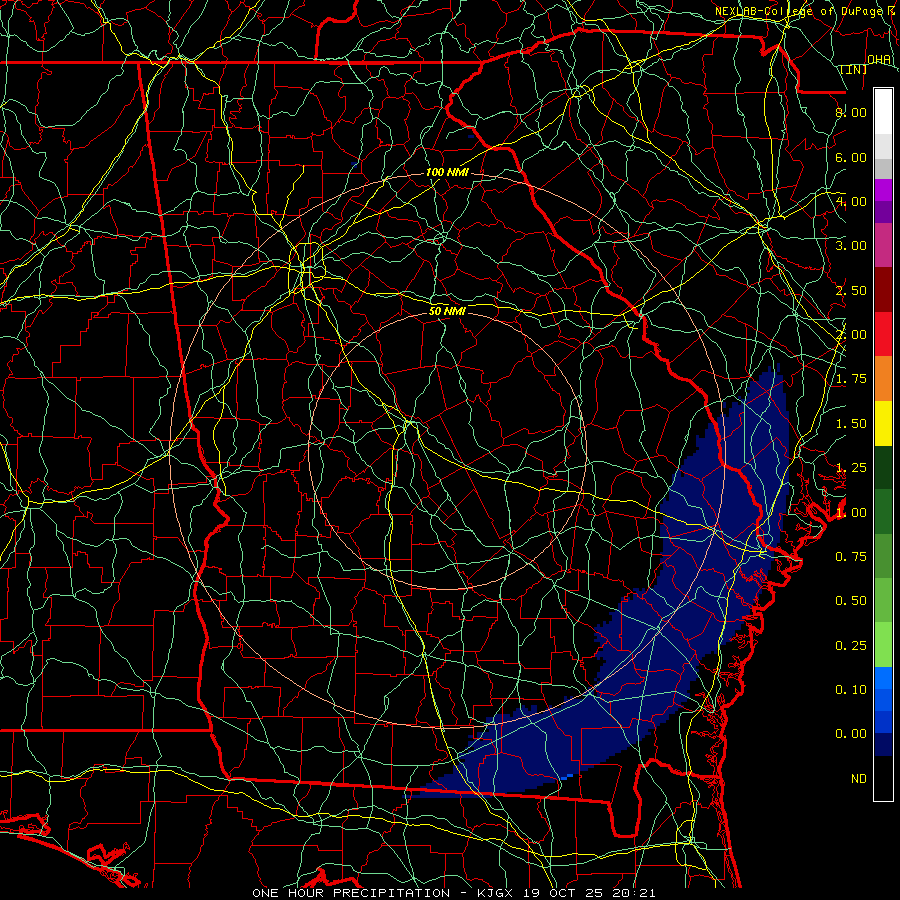Pick the pink swatch in the legend
Image resolution: width=900 pixels, height=900 pixels.
pyautogui.click(x=883, y=245)
